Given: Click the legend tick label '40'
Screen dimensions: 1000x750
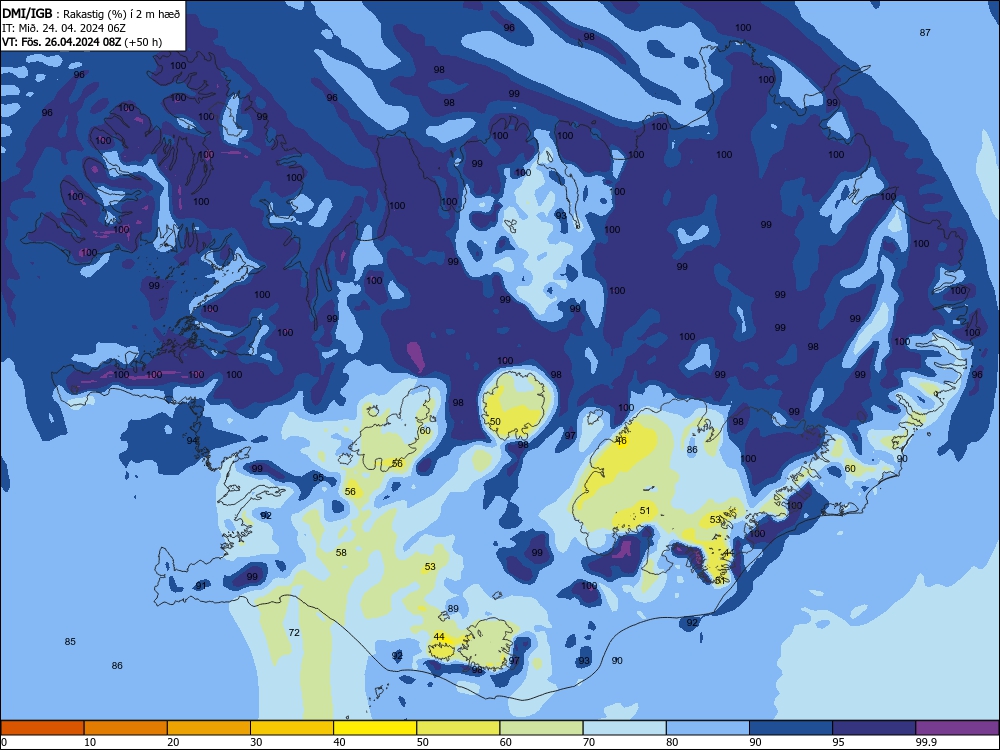Looking at the screenshot, I should click(x=339, y=742).
